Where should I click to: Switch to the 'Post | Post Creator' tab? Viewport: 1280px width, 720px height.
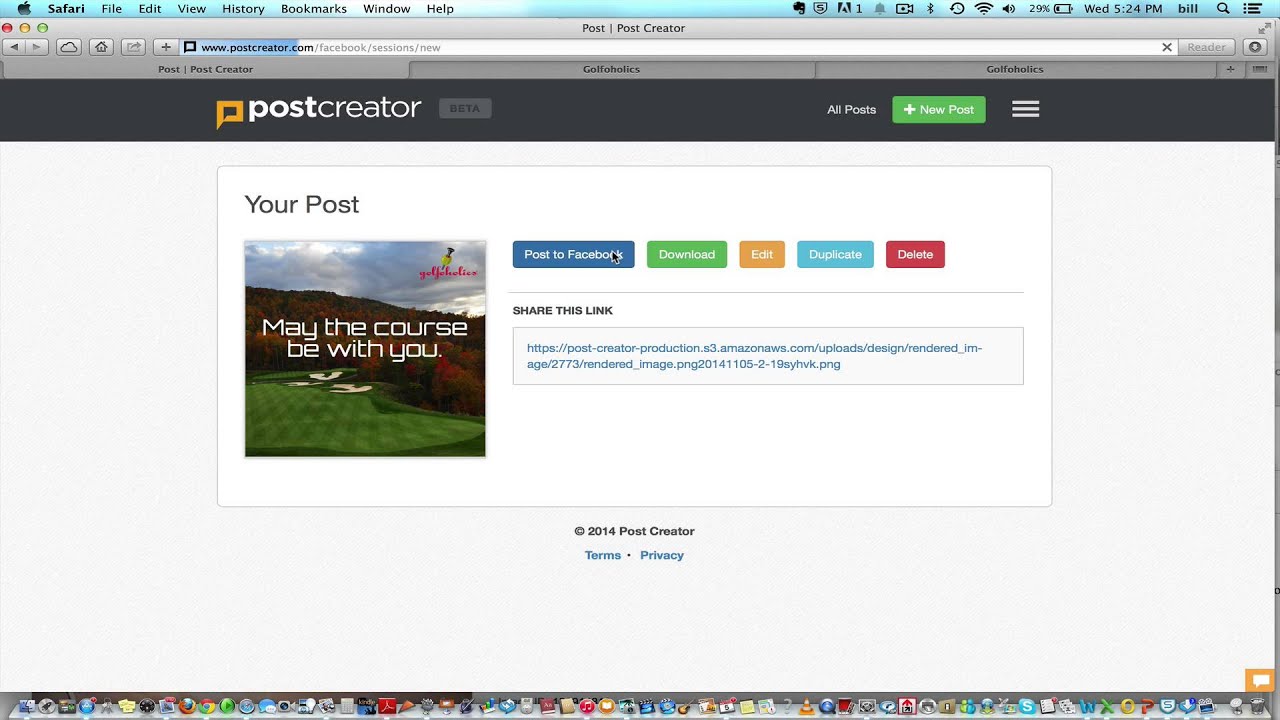click(x=205, y=69)
